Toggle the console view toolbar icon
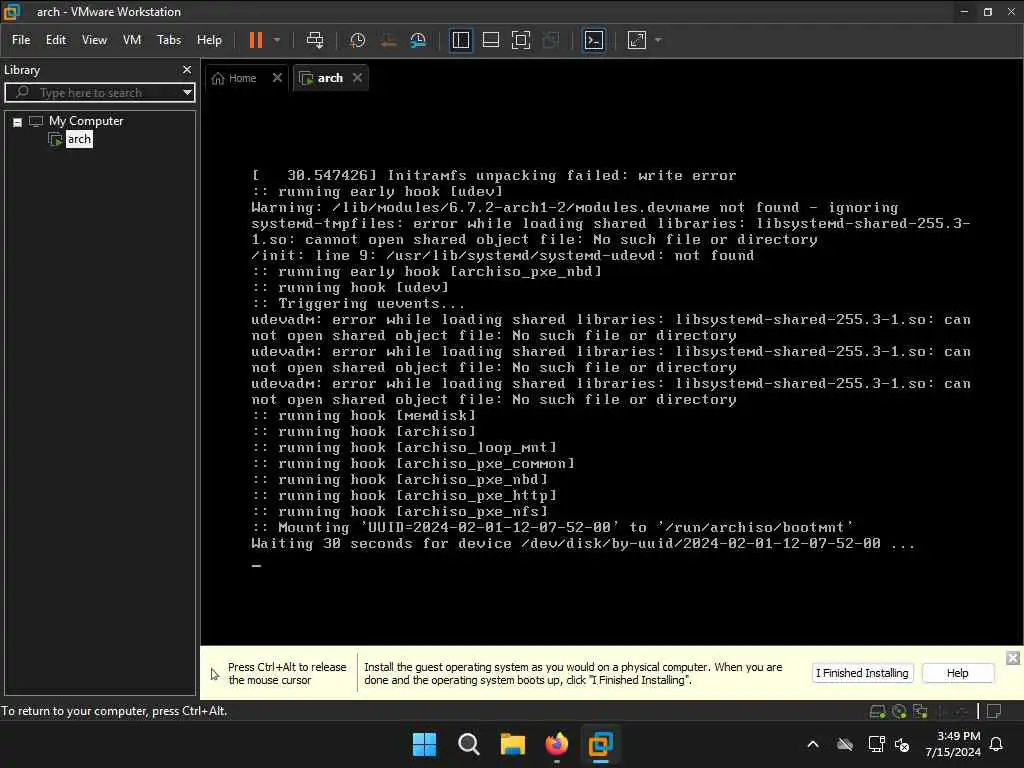The image size is (1024, 768). [x=594, y=40]
